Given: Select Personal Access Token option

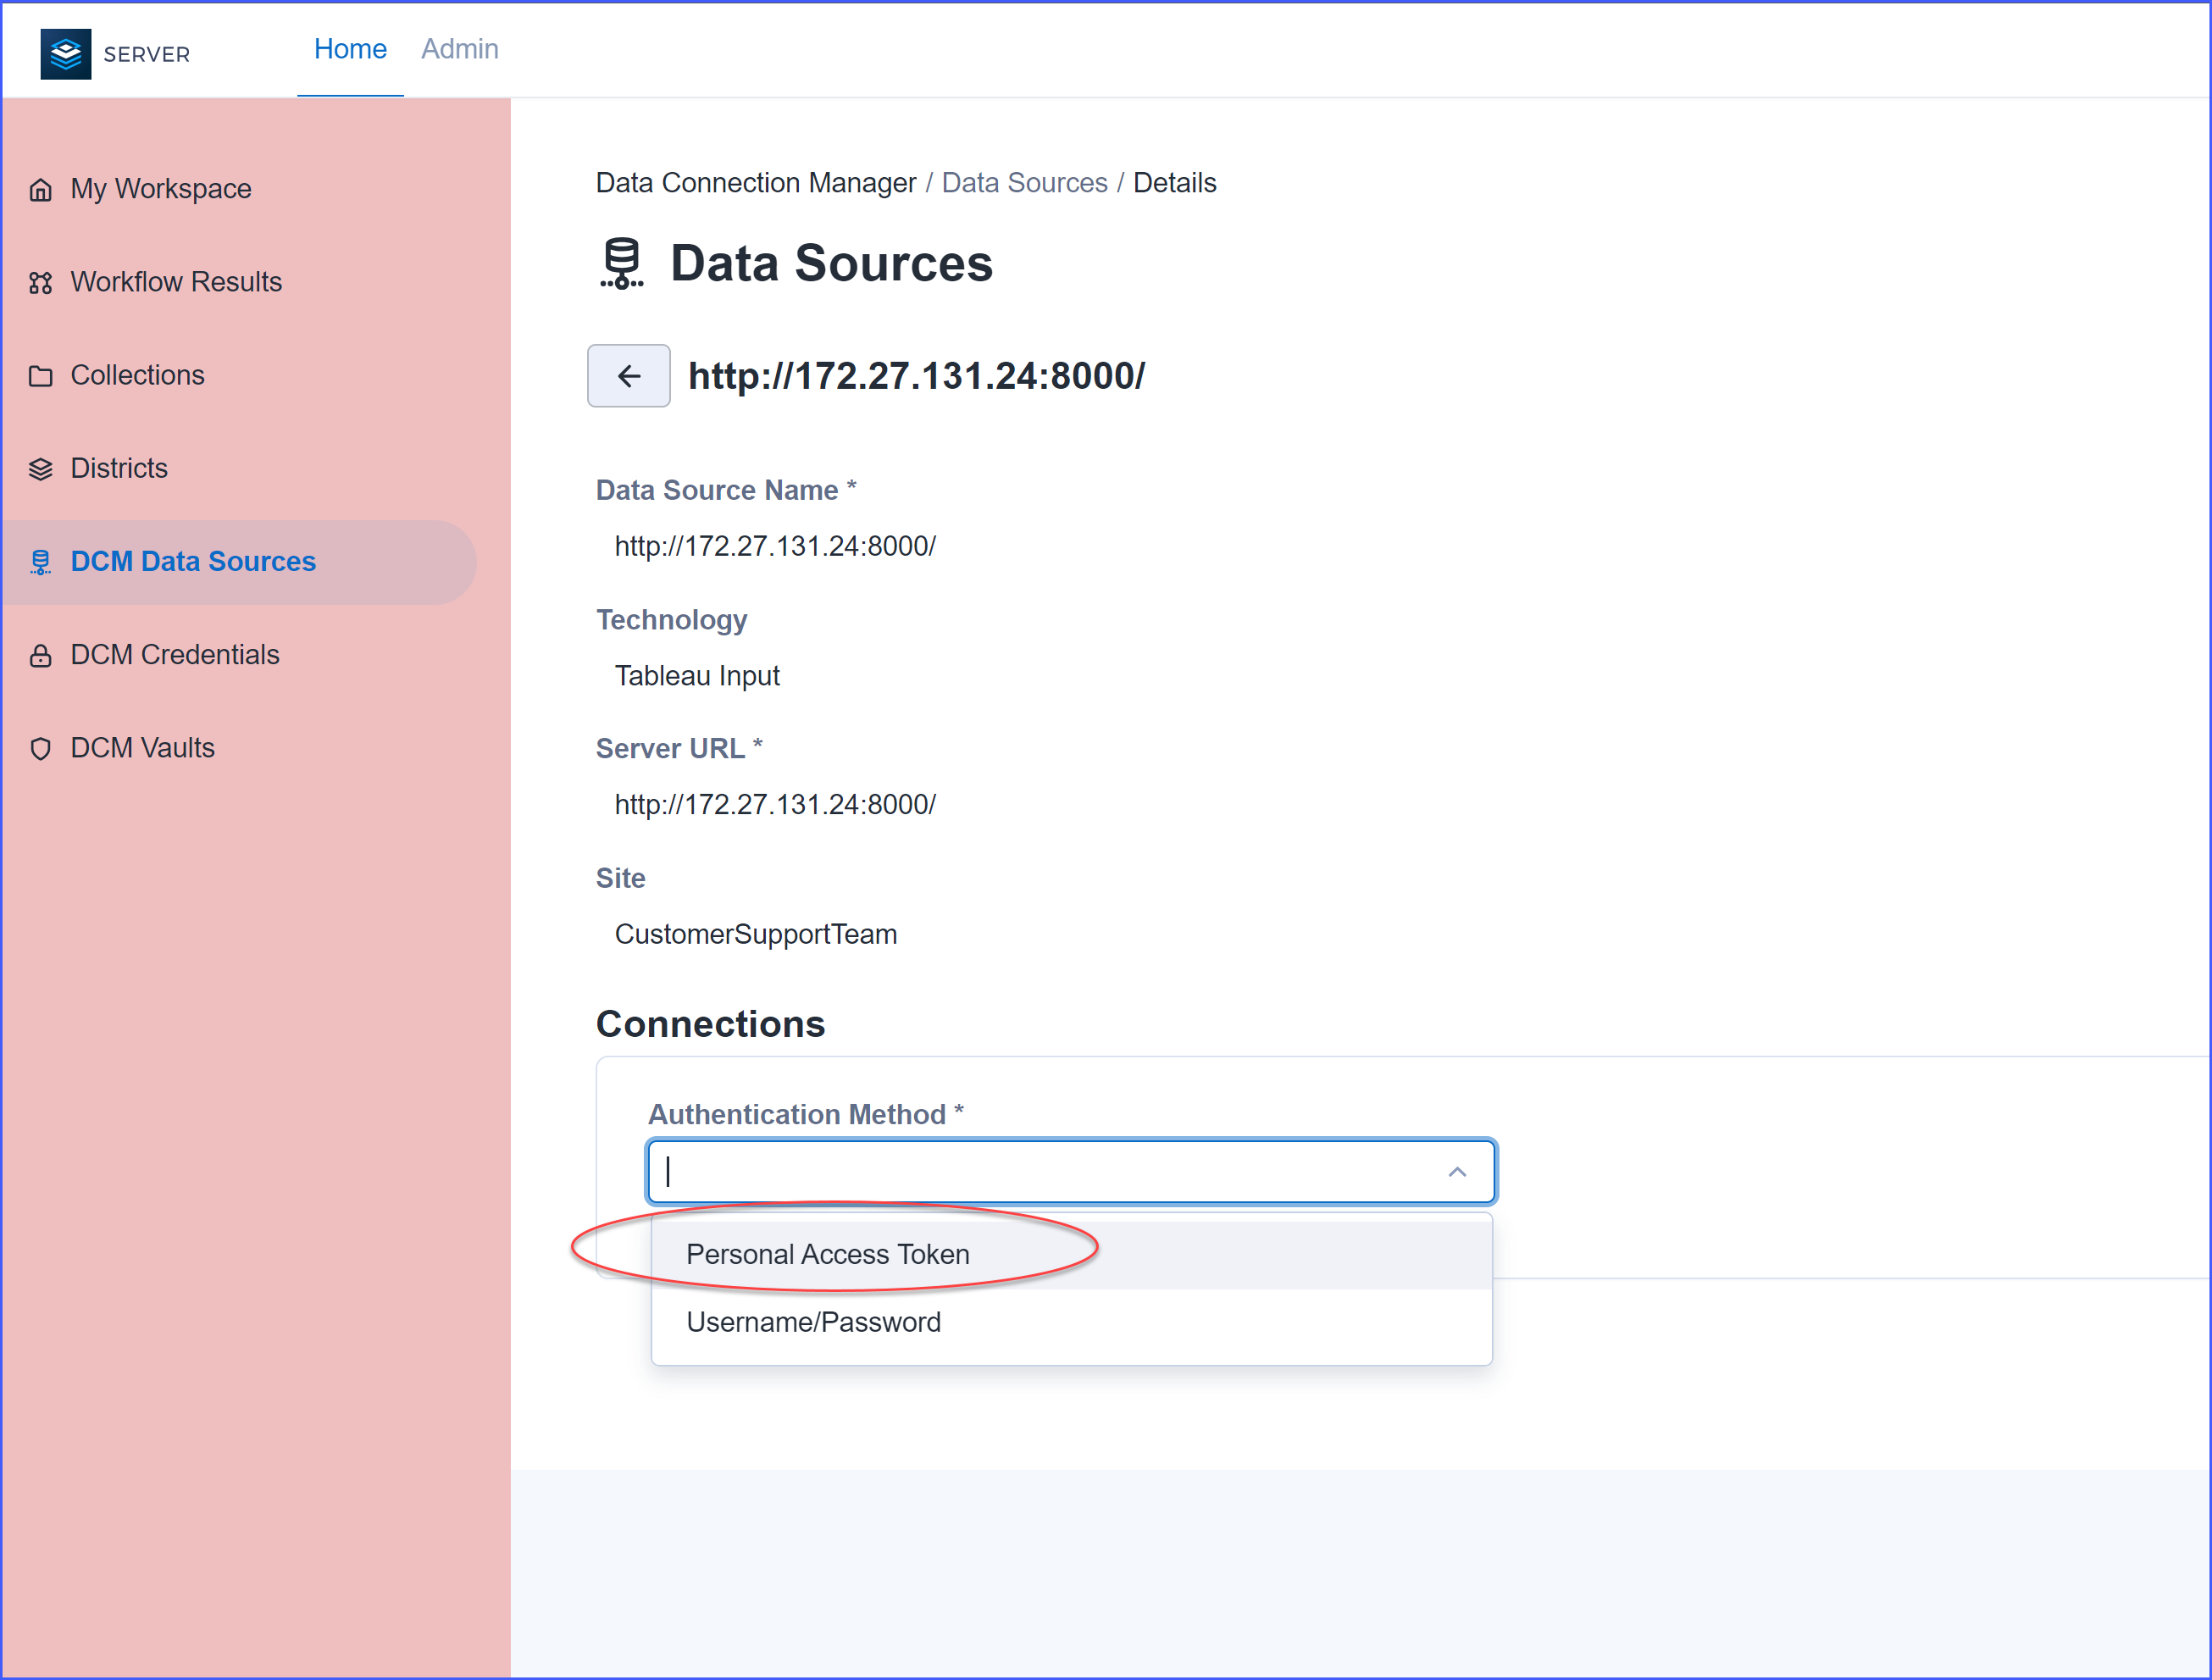Looking at the screenshot, I should coord(1071,1254).
